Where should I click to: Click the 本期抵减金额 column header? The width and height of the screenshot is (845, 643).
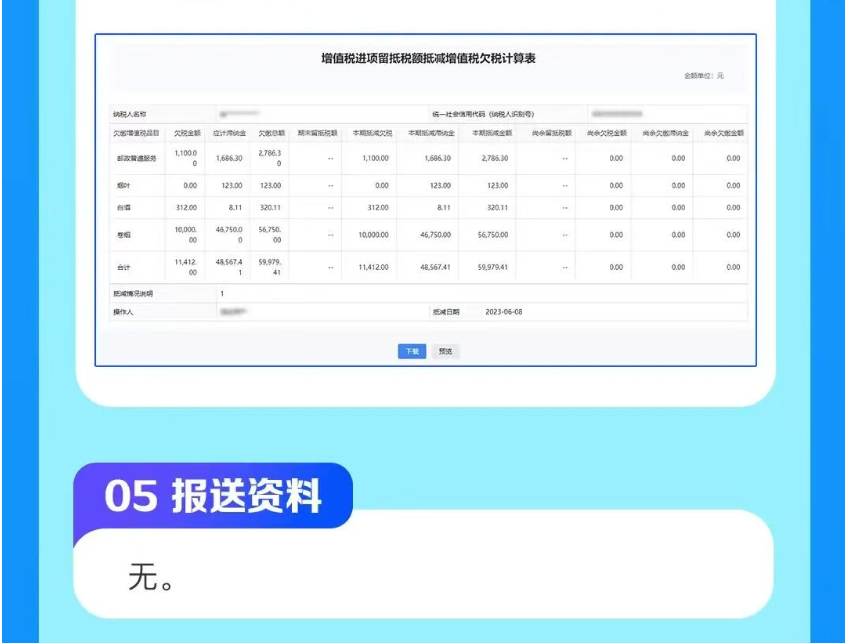click(x=490, y=132)
